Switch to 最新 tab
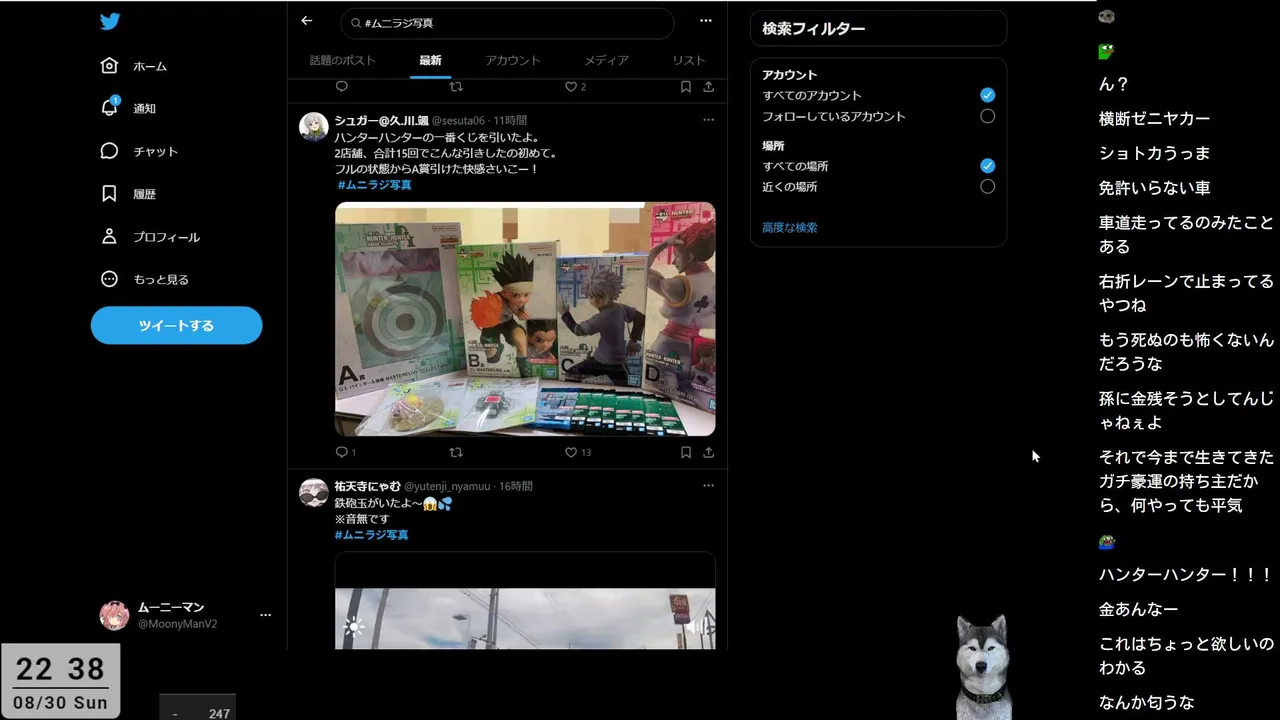This screenshot has height=720, width=1280. click(x=430, y=60)
